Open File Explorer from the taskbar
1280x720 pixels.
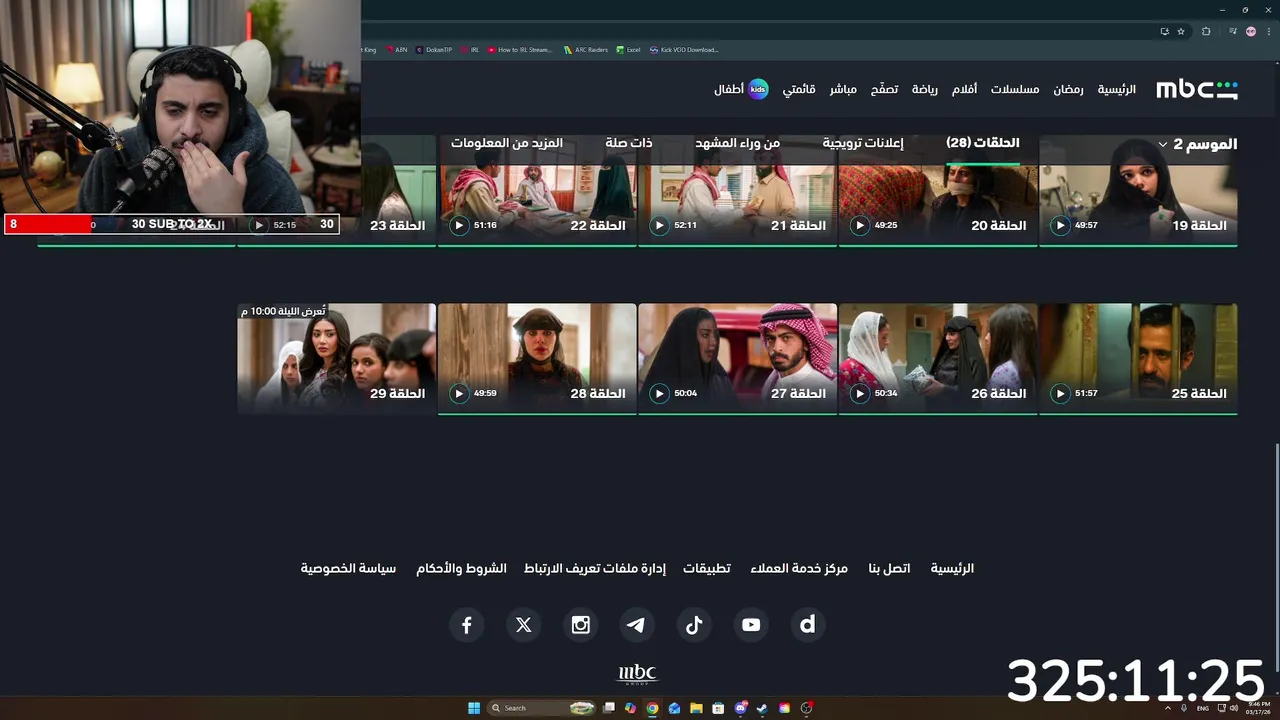tap(696, 708)
